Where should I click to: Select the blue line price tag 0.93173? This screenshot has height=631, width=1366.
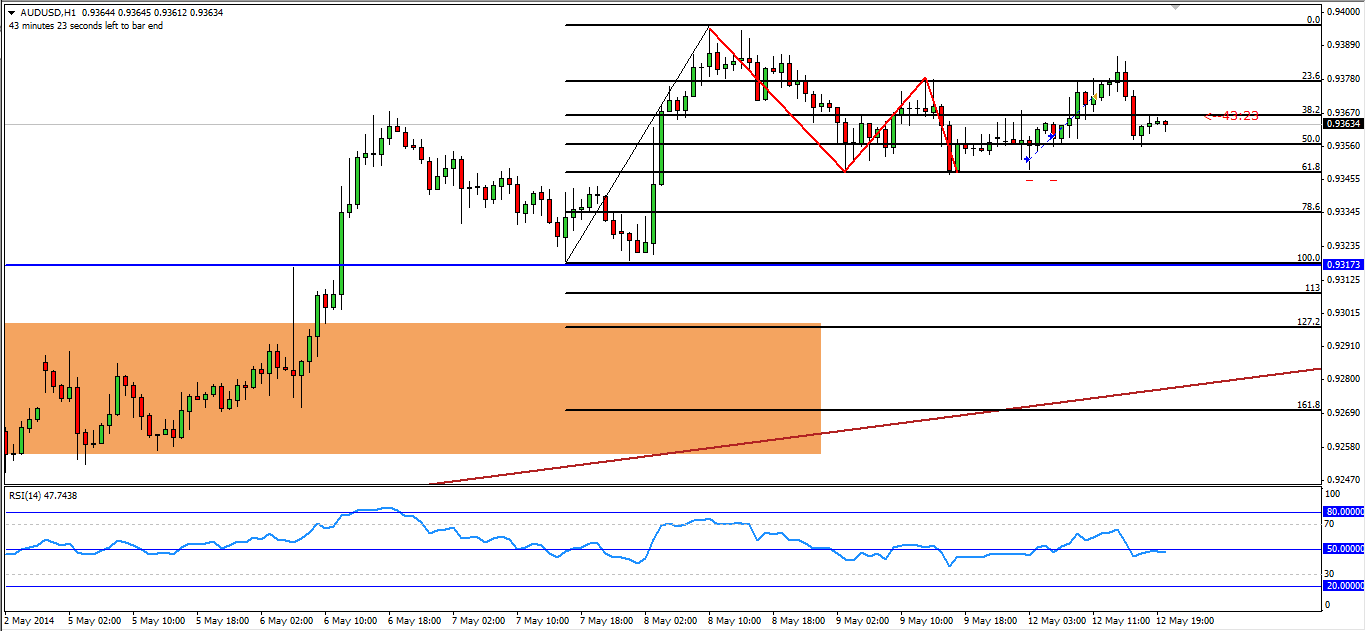point(1341,264)
